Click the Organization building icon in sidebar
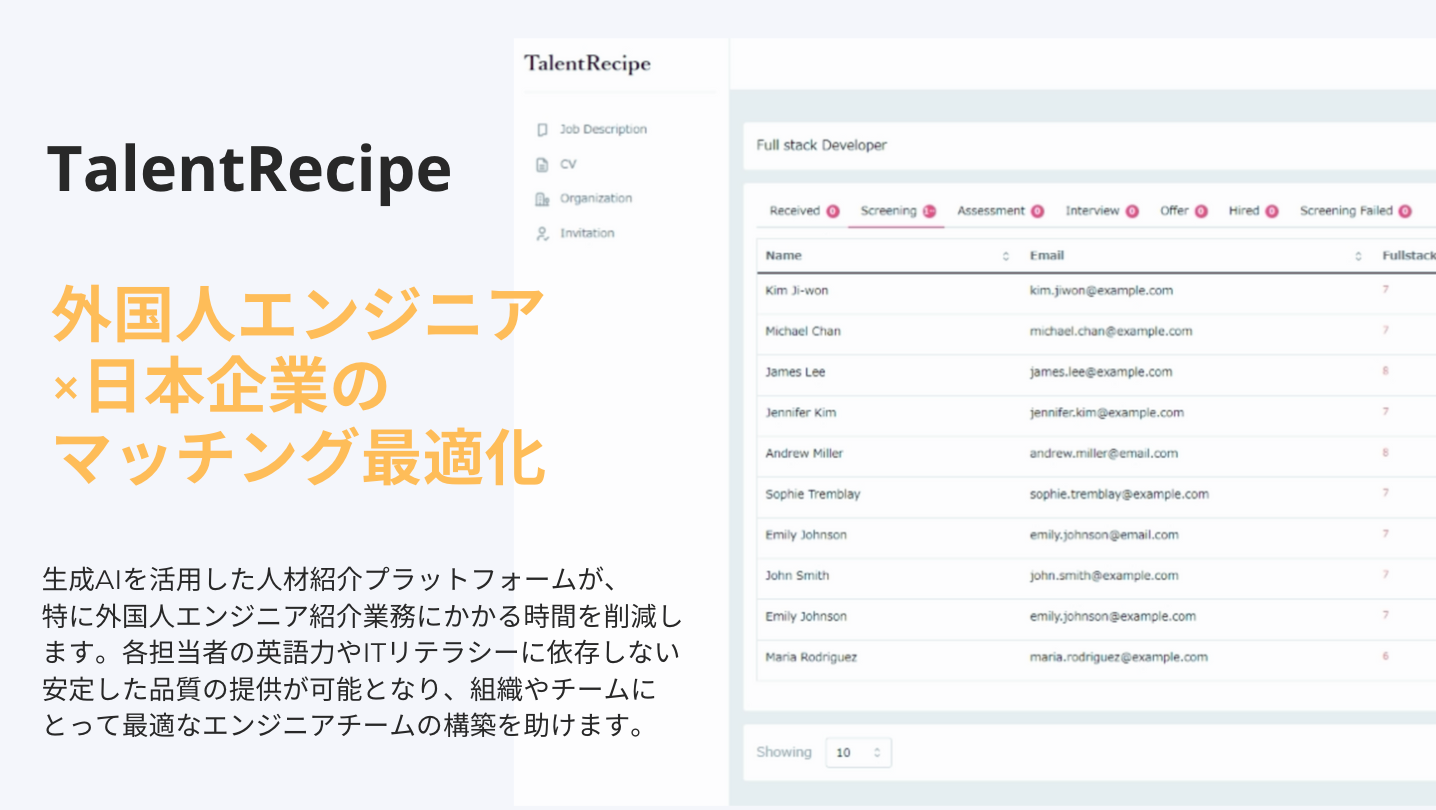The image size is (1436, 810). pyautogui.click(x=542, y=199)
